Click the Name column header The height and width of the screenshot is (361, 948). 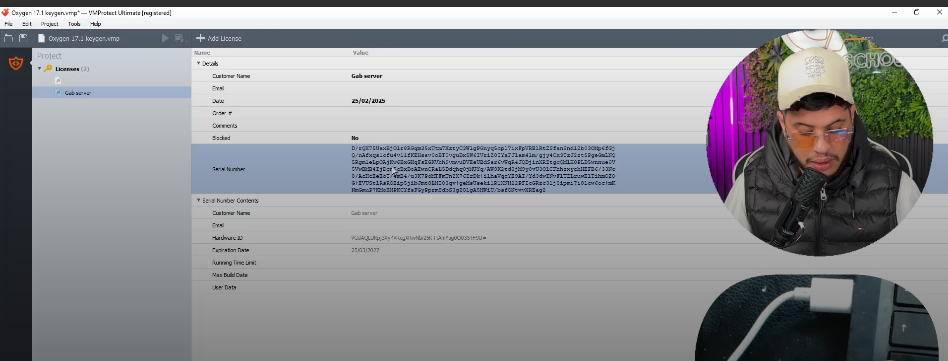click(202, 53)
